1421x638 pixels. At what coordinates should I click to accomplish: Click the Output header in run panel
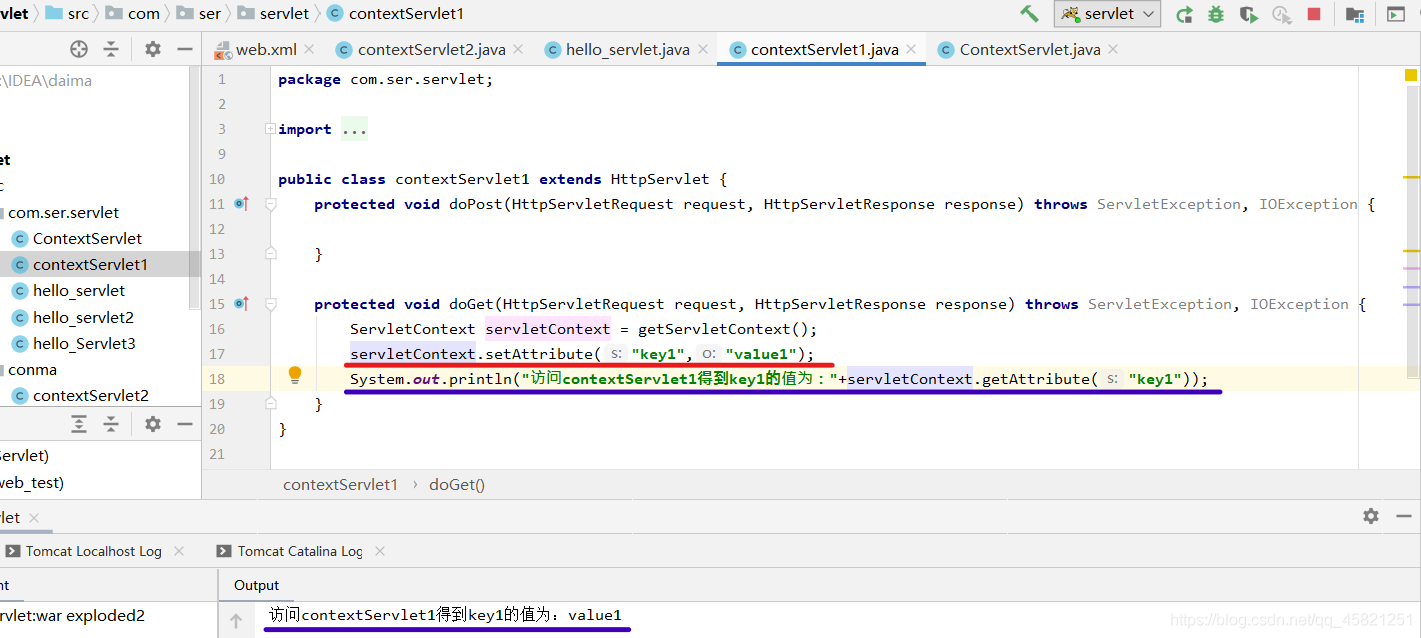point(256,585)
